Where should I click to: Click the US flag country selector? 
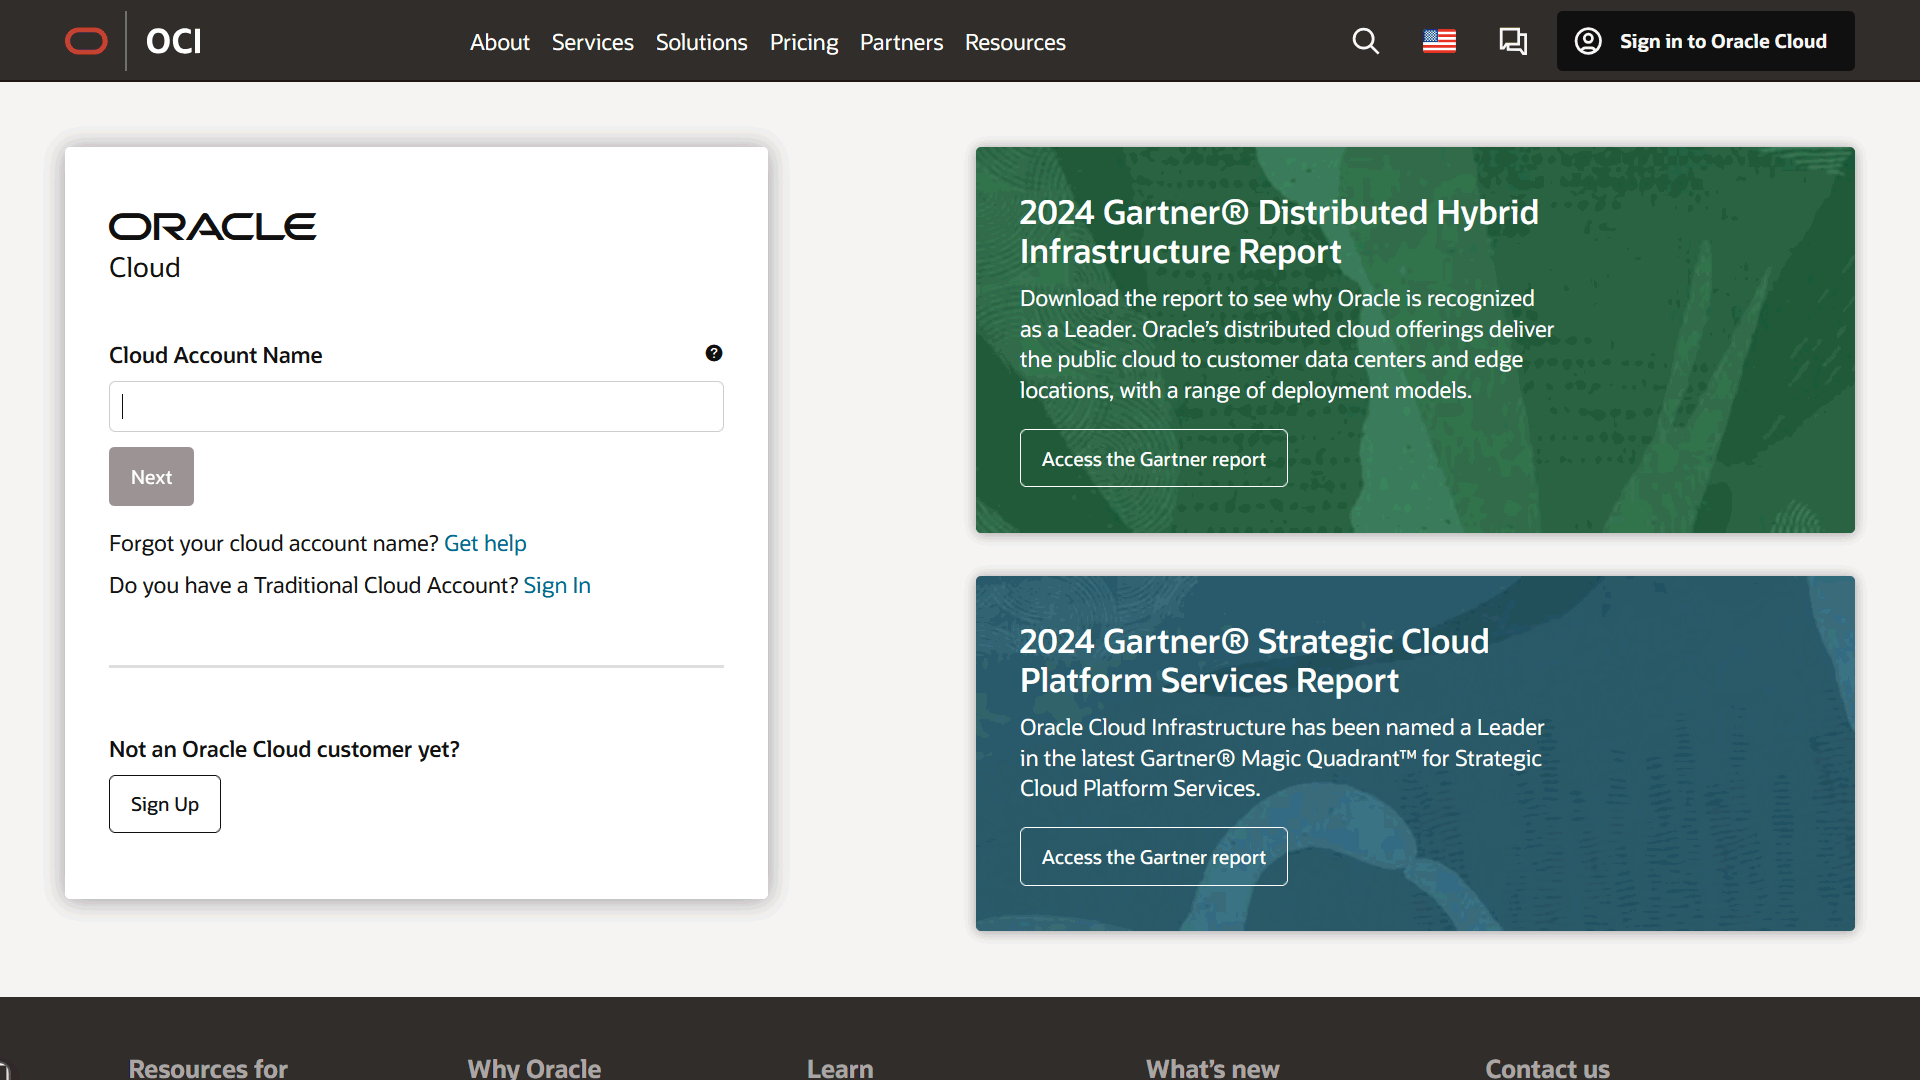click(1439, 41)
